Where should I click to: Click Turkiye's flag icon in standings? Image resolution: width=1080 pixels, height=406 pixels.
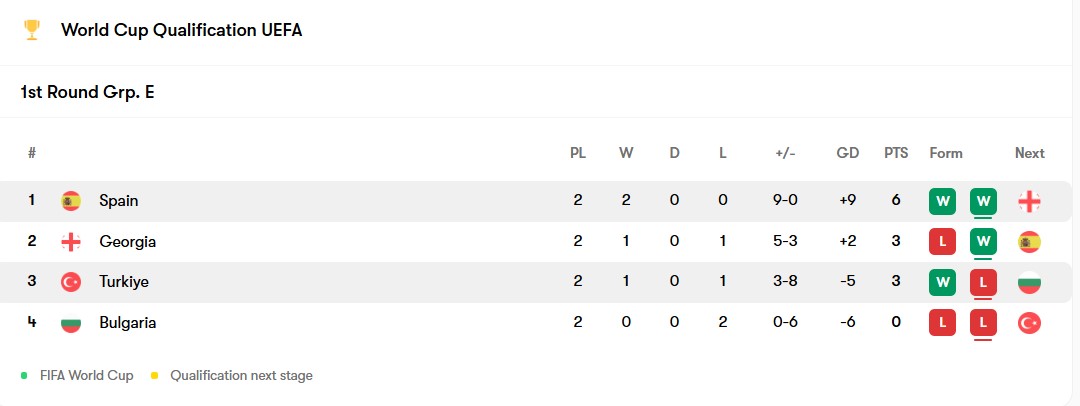pos(71,282)
